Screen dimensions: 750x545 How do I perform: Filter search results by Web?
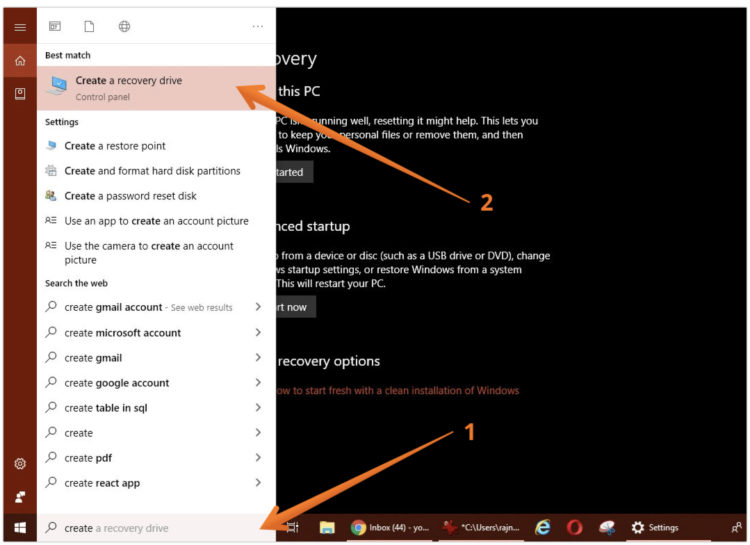click(124, 26)
